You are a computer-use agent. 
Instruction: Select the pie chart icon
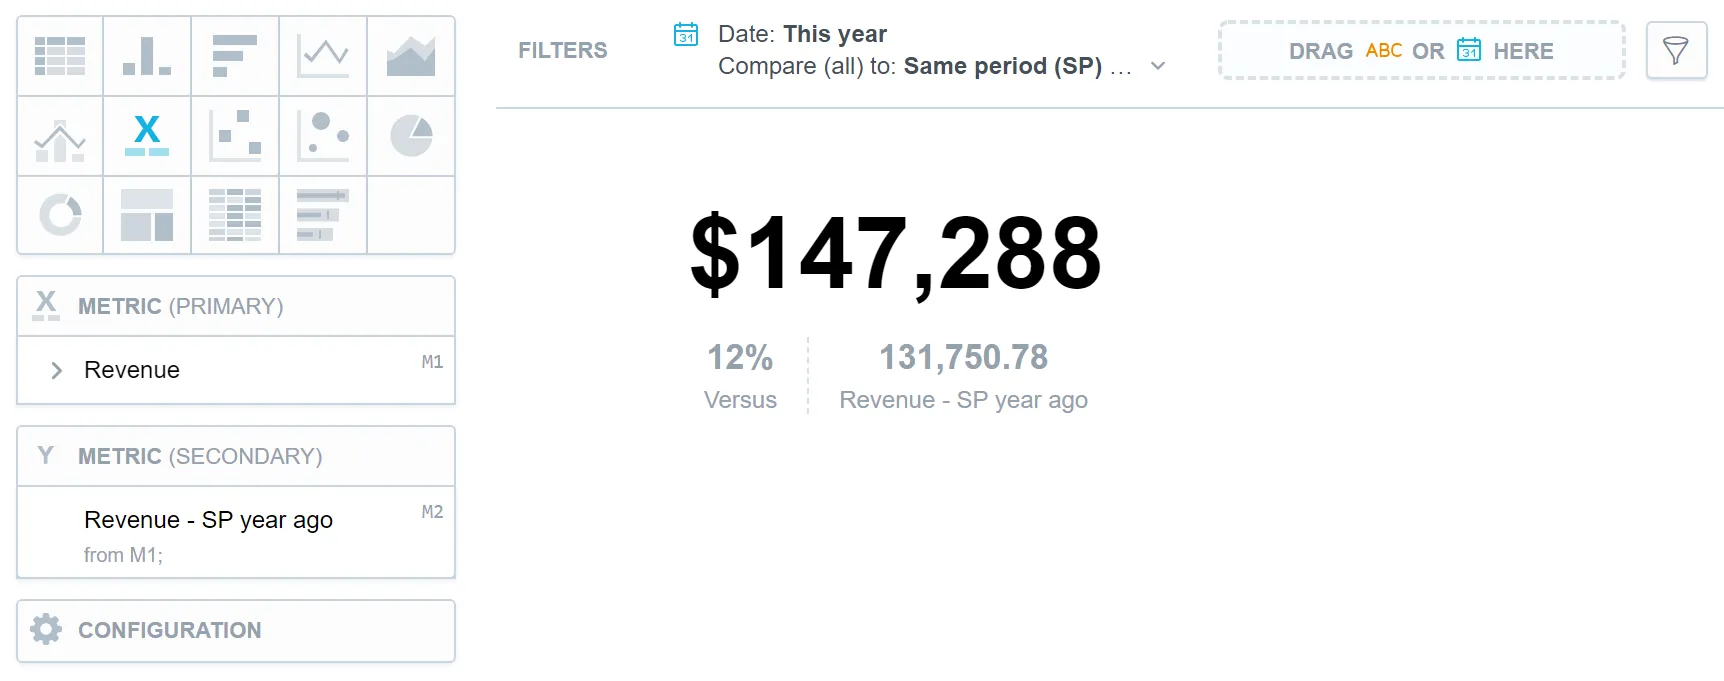coord(411,136)
